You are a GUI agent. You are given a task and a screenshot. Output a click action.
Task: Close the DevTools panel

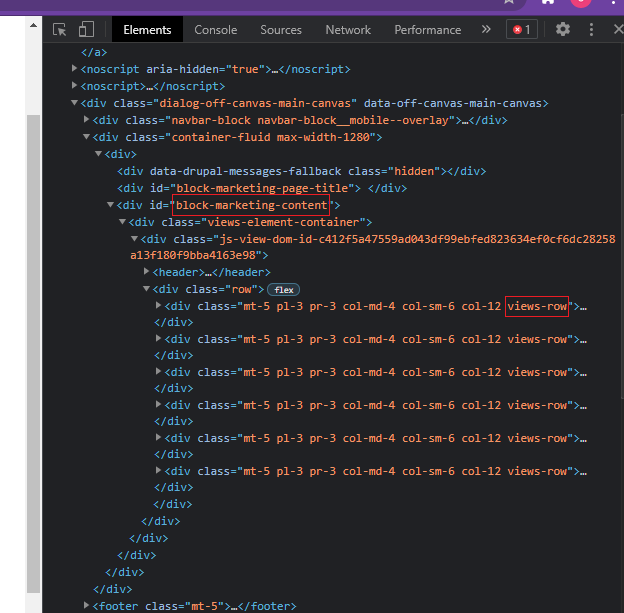click(x=618, y=29)
